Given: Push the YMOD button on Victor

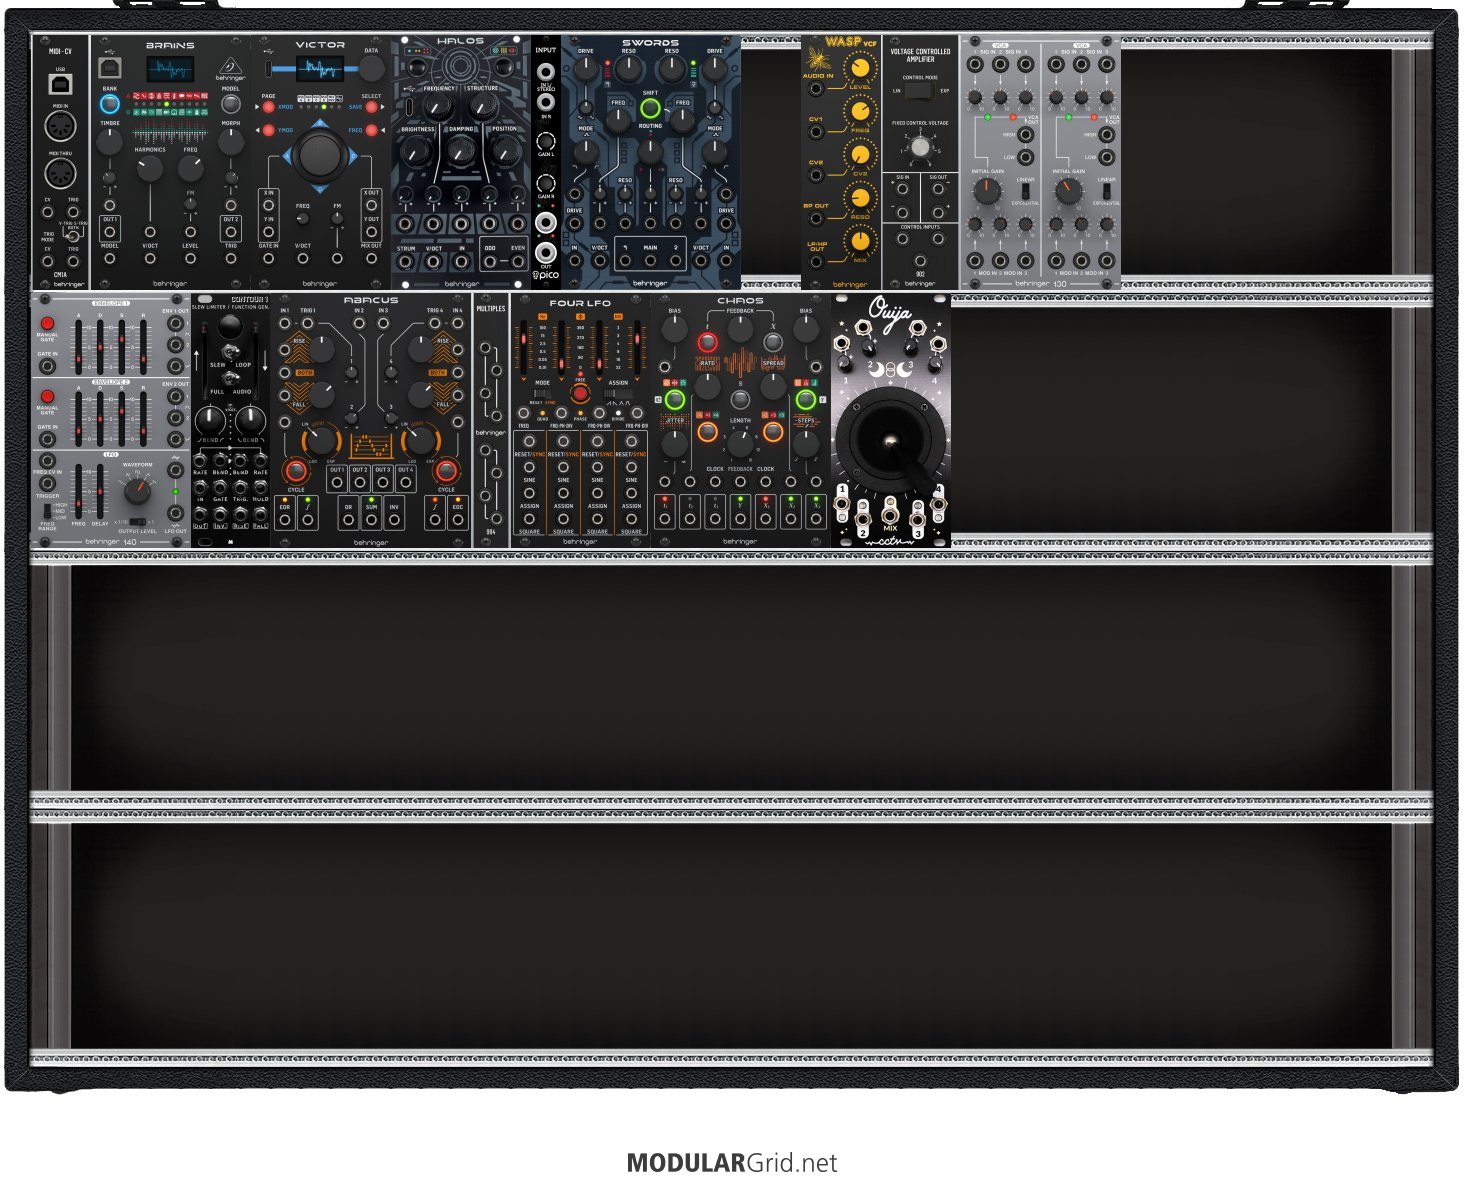Looking at the screenshot, I should pos(268,130).
